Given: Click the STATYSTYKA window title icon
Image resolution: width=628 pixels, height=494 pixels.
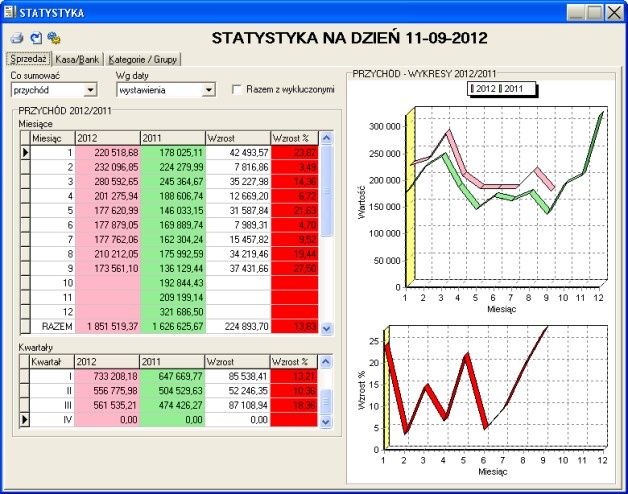Looking at the screenshot, I should click(x=10, y=12).
